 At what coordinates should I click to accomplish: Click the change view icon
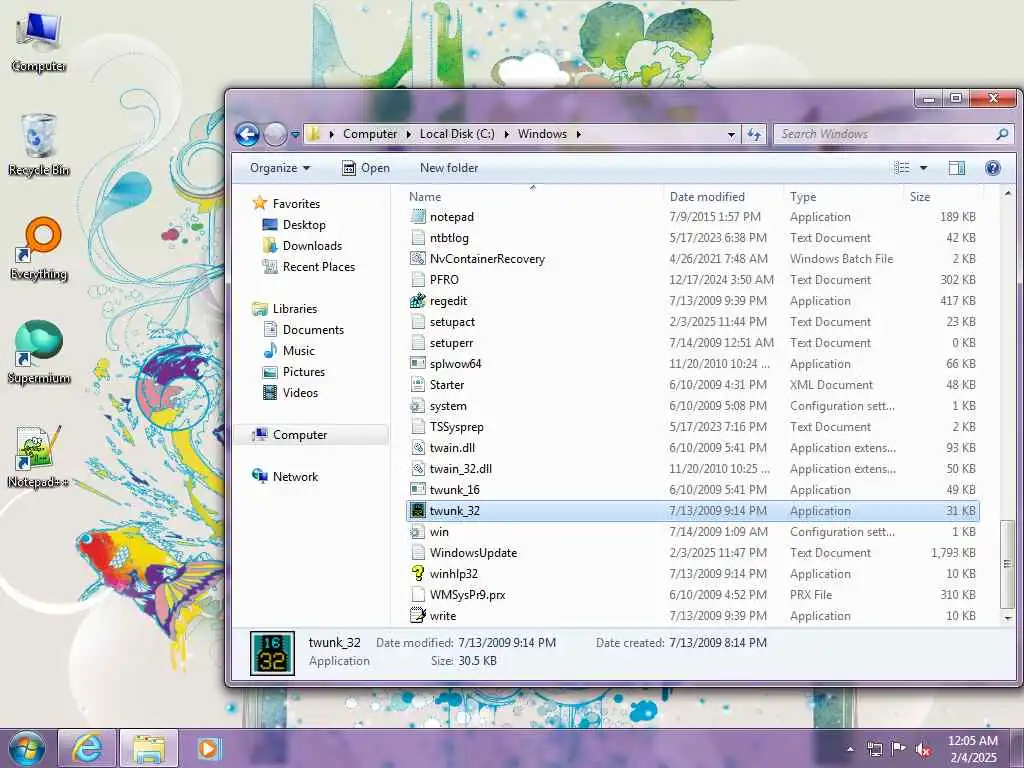tap(902, 168)
